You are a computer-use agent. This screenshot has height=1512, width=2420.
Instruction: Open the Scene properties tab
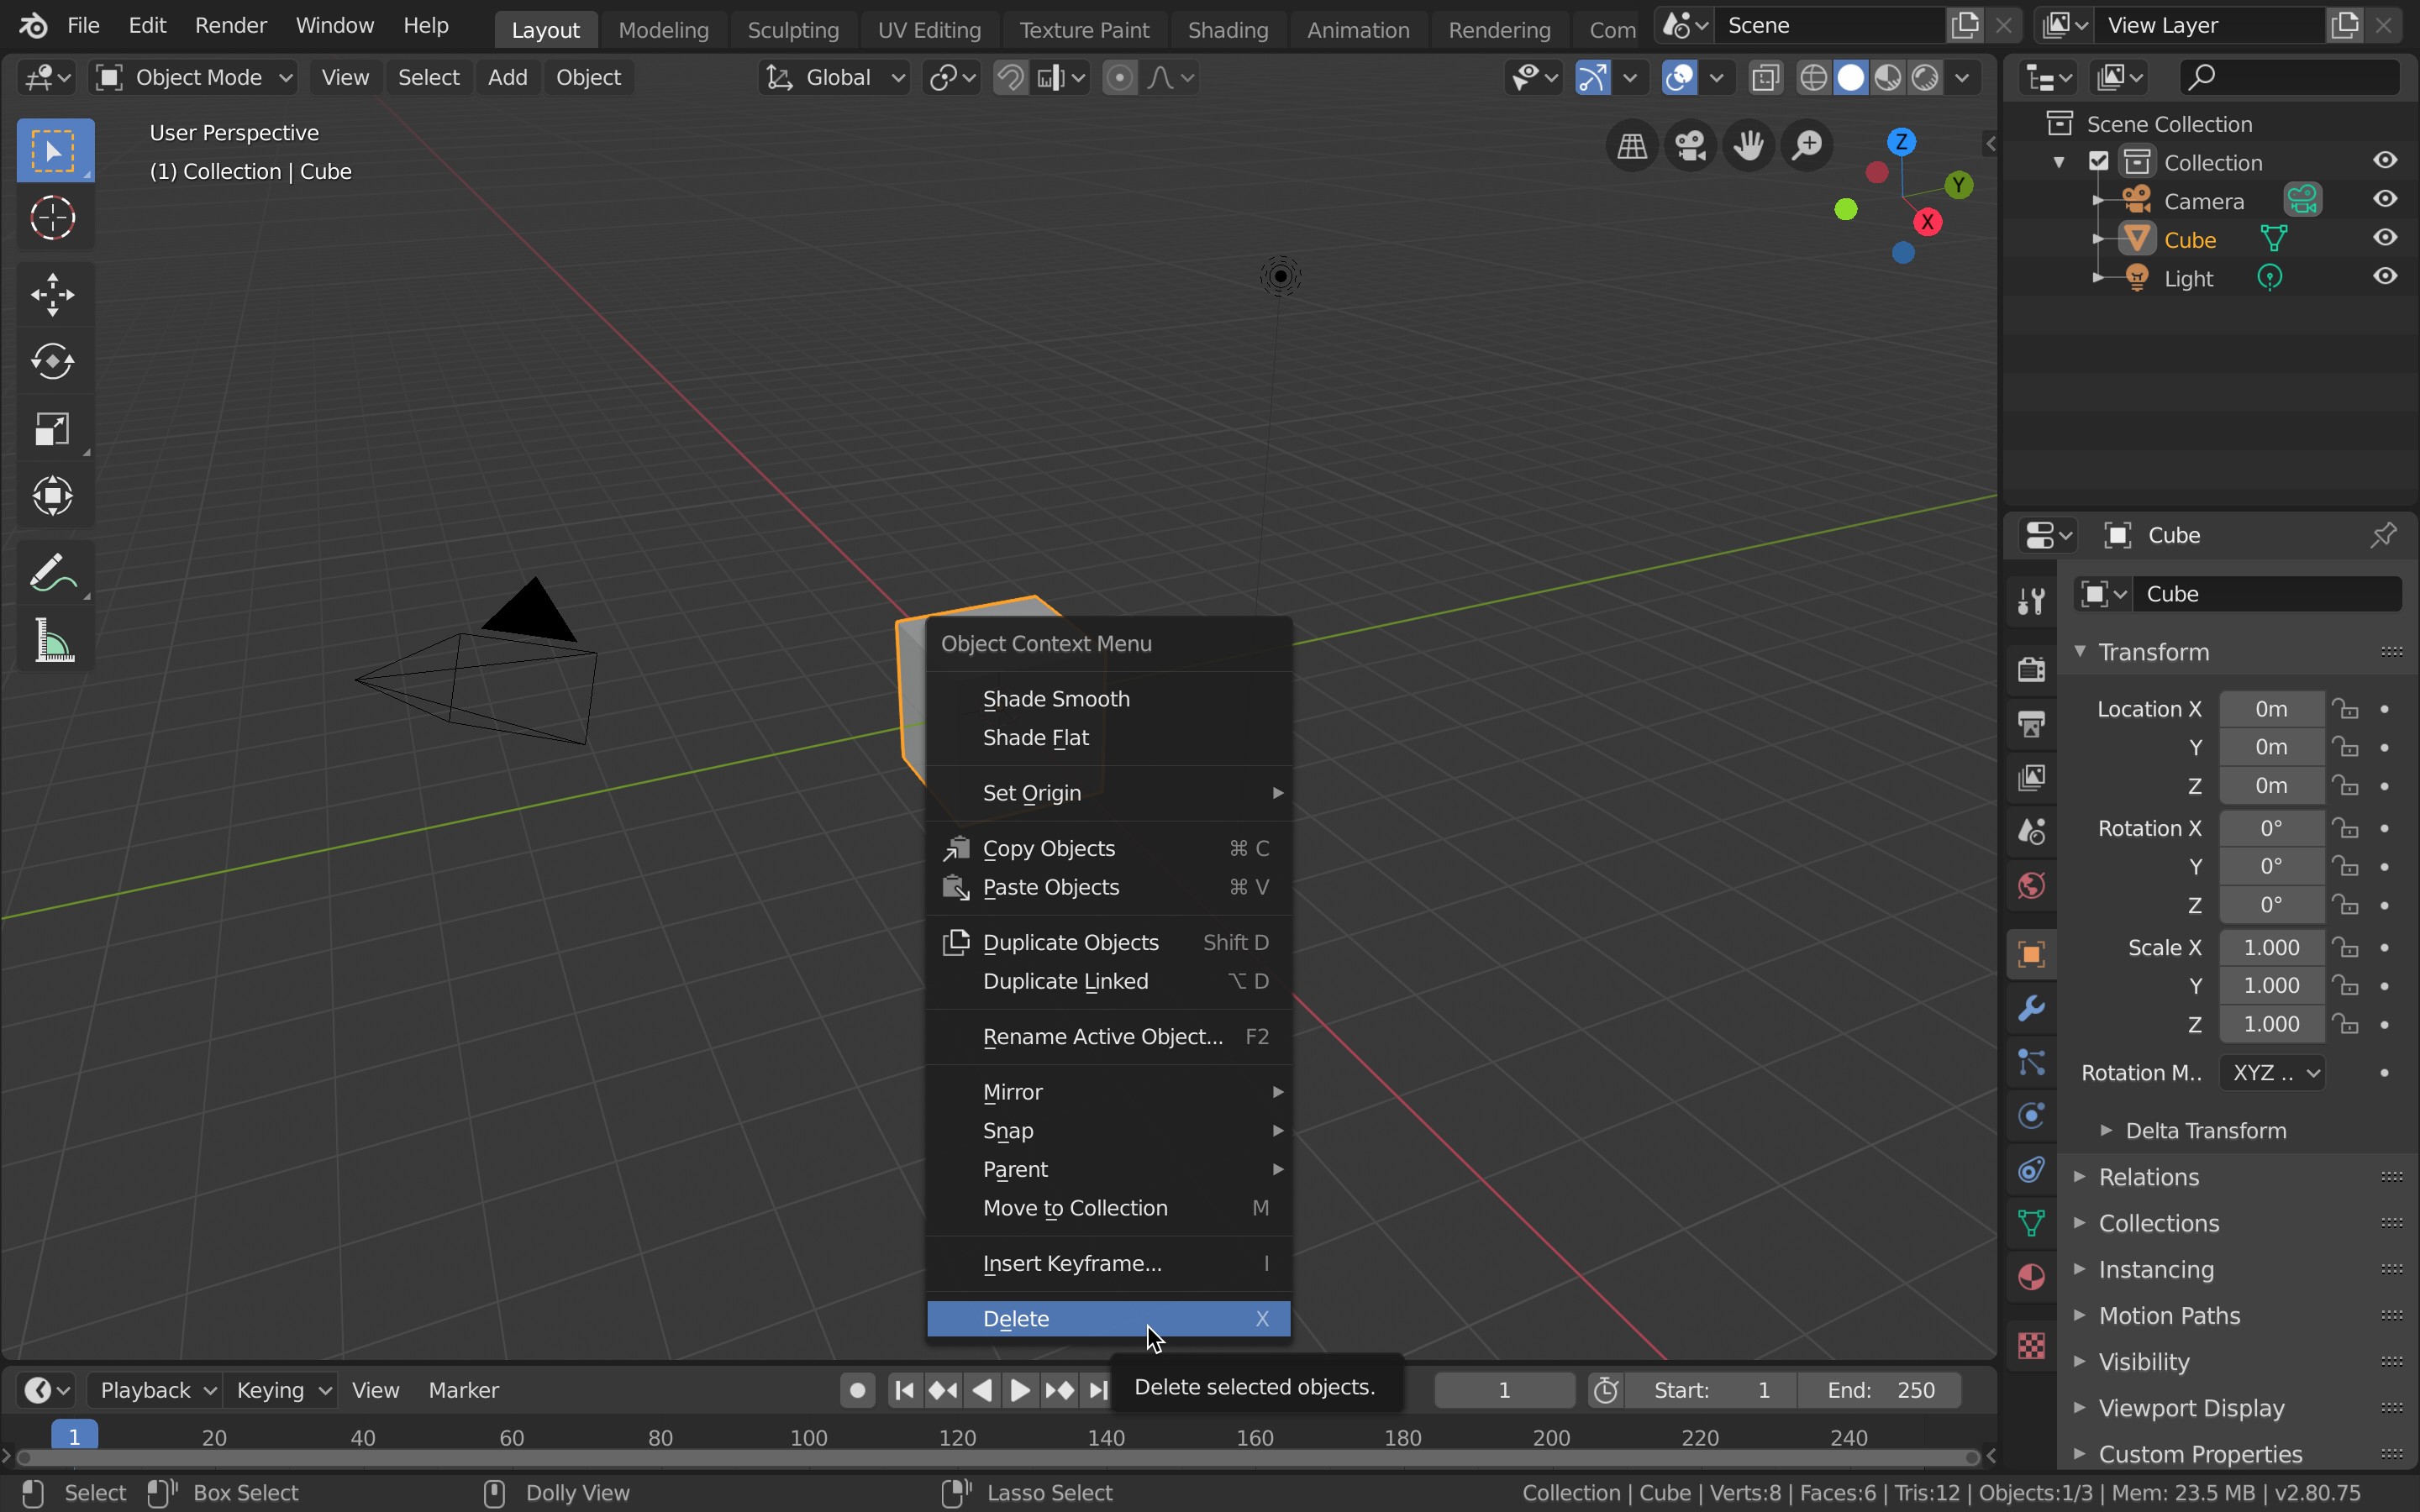click(2031, 831)
